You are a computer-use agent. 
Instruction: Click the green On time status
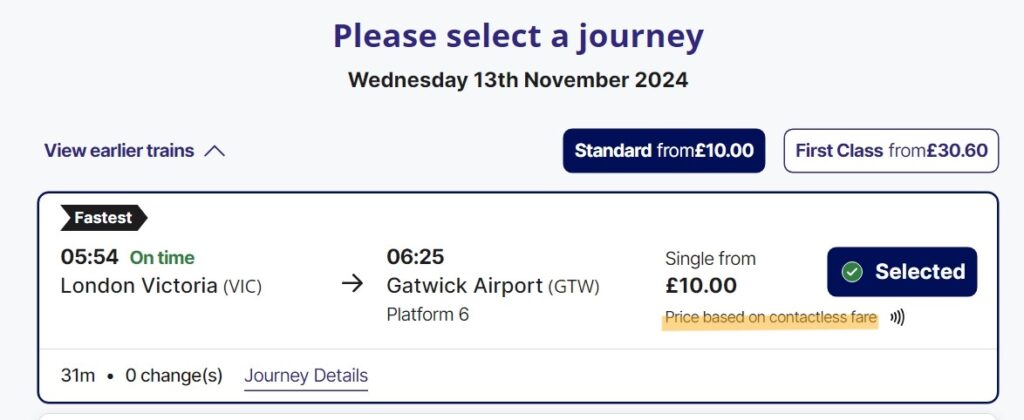click(x=162, y=258)
